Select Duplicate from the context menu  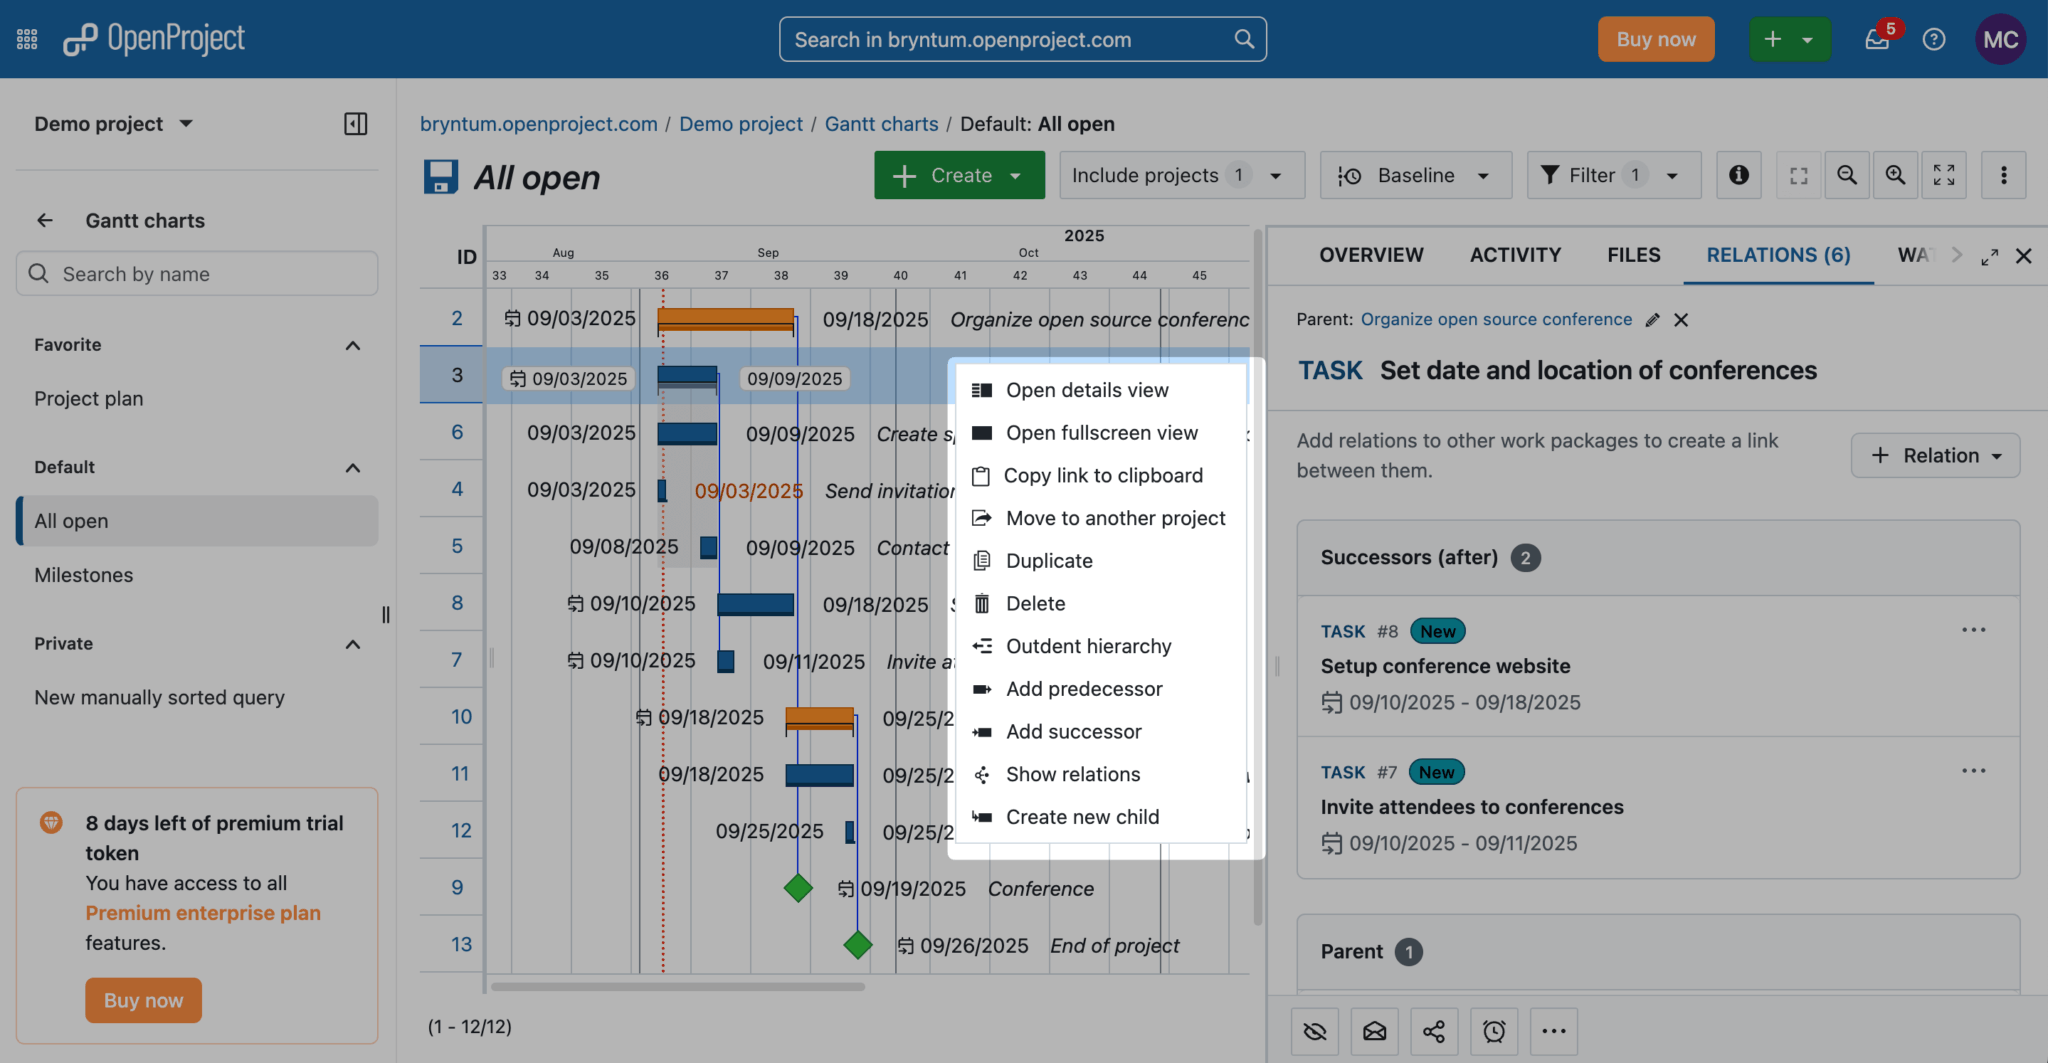pos(1049,561)
